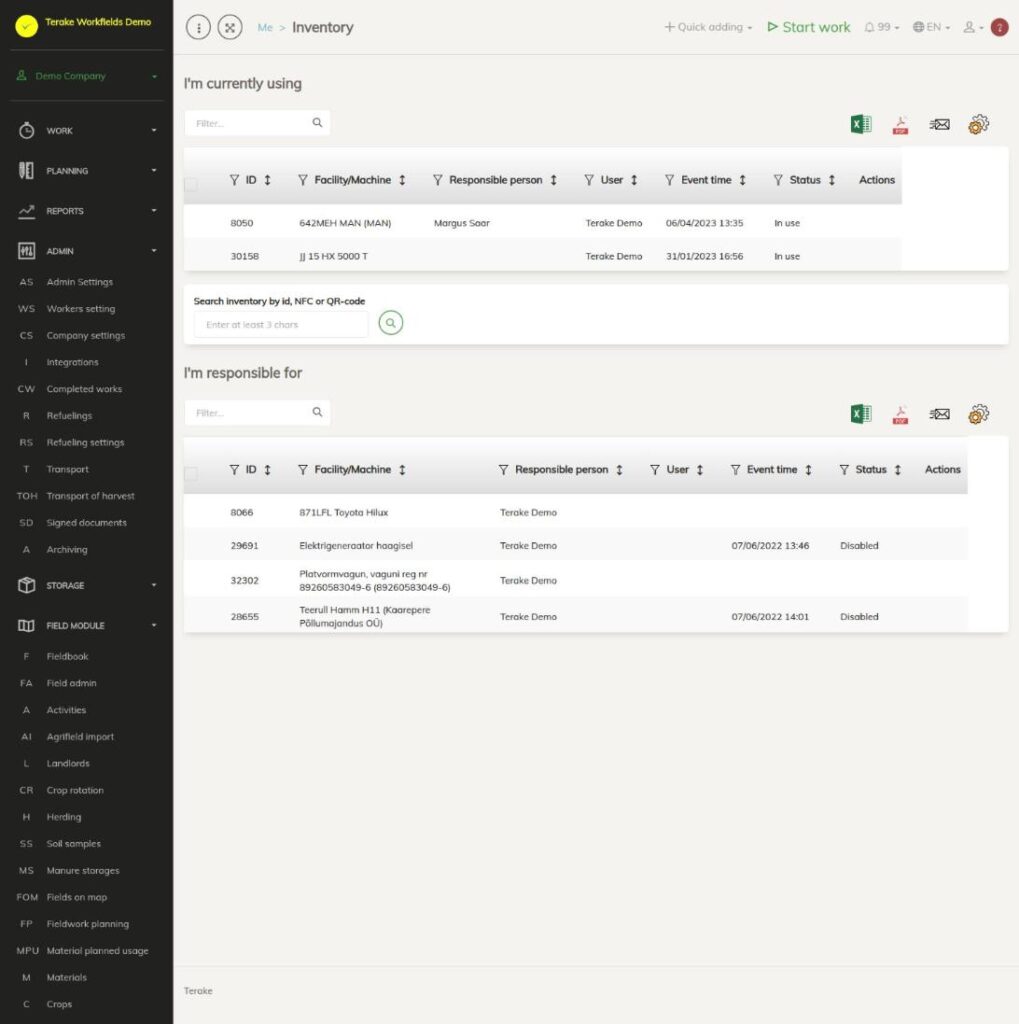Select row '871LFL Toyota Hilux'

point(575,513)
